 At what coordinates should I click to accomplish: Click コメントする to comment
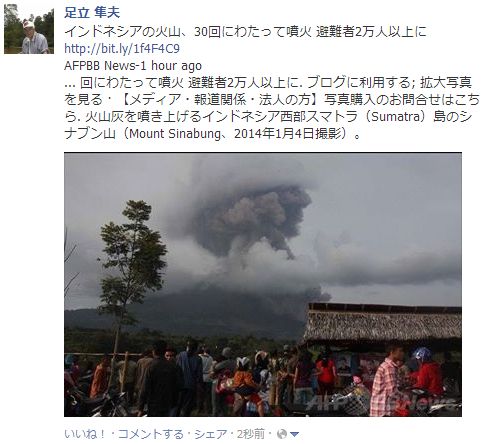(x=151, y=434)
